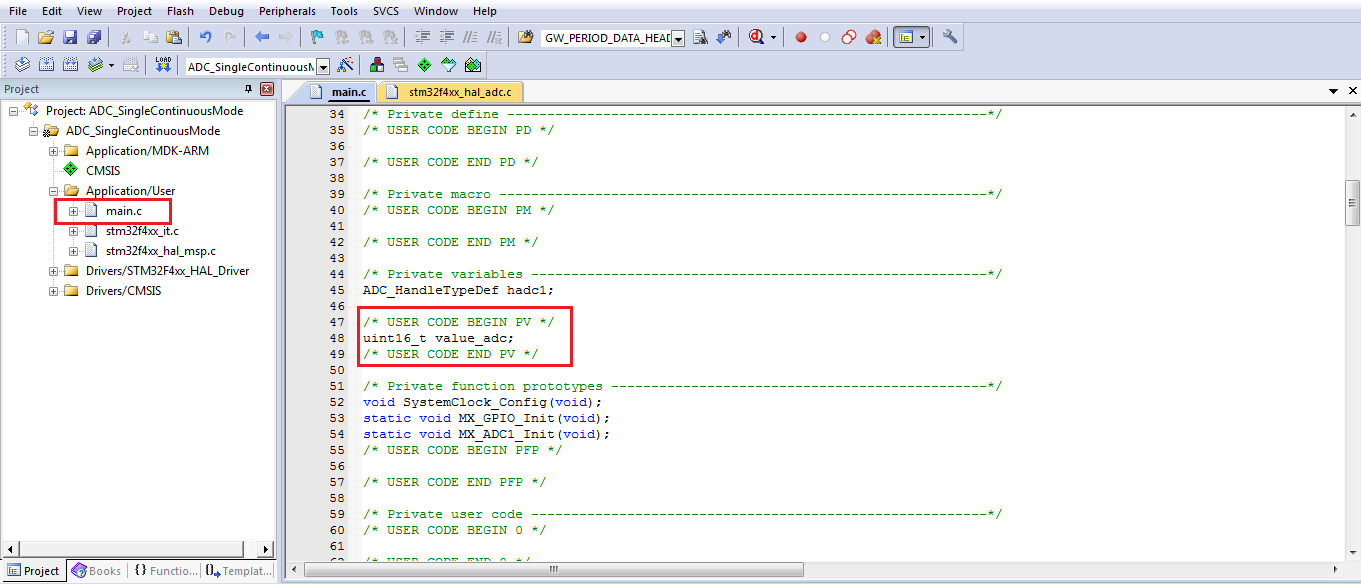This screenshot has height=584, width=1361.
Task: Click the editor's horizontal scrollbar thumb
Action: [551, 570]
